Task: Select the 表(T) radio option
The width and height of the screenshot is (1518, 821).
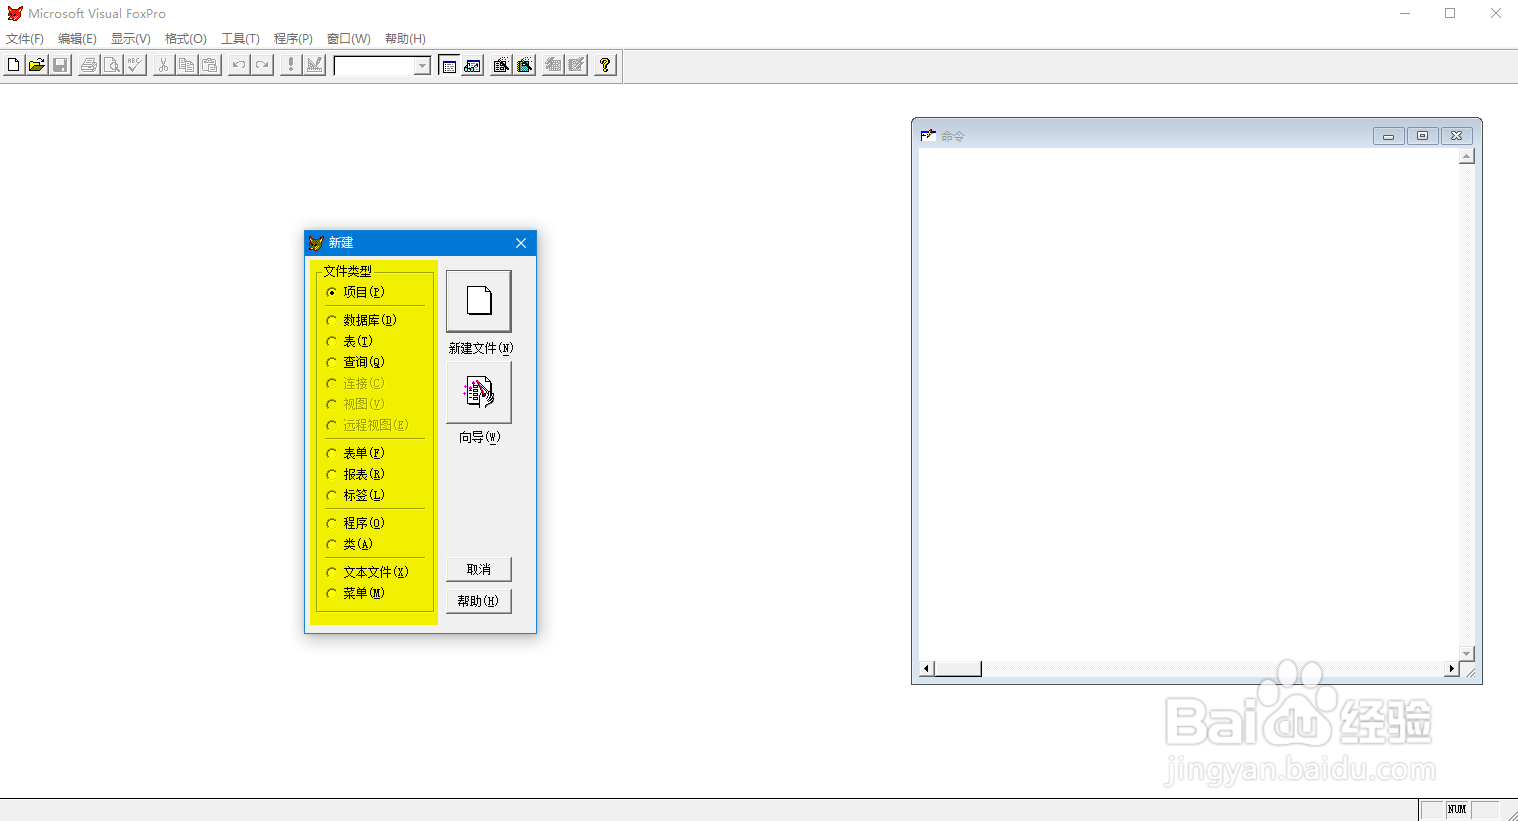Action: tap(350, 341)
